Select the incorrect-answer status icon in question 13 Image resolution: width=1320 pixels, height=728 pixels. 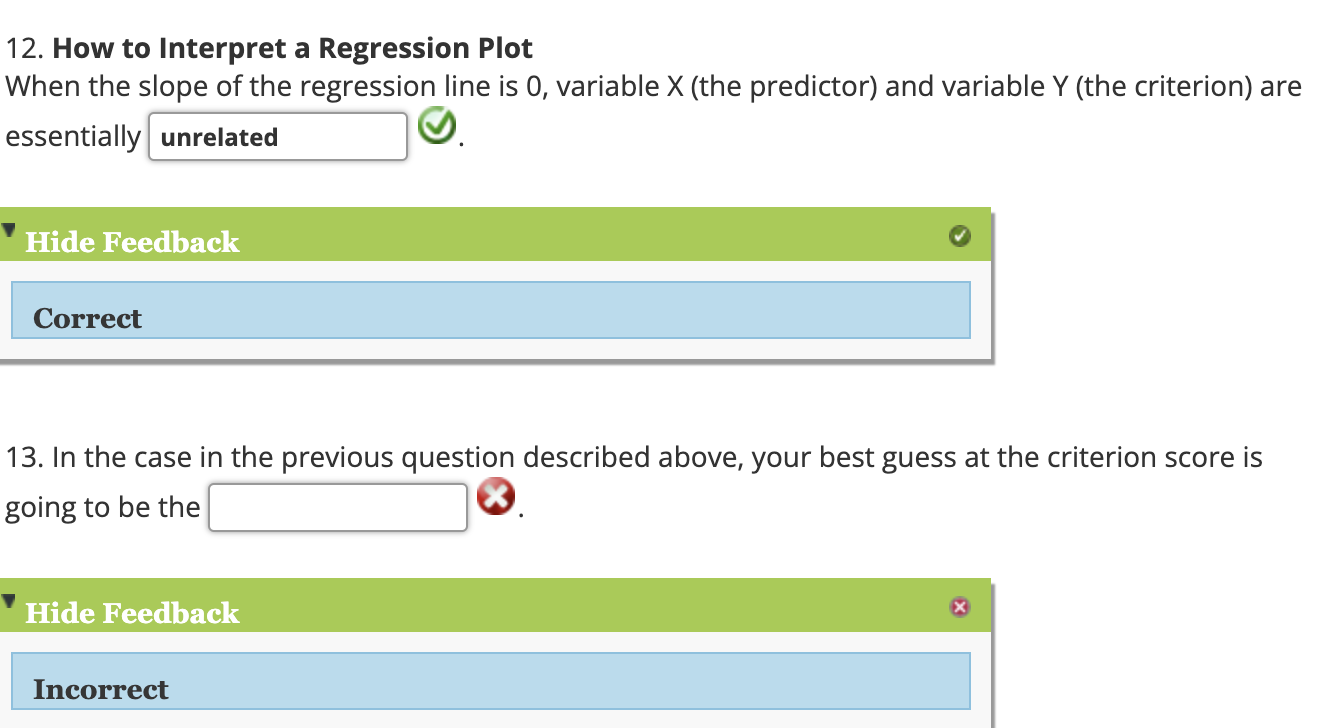pyautogui.click(x=496, y=497)
